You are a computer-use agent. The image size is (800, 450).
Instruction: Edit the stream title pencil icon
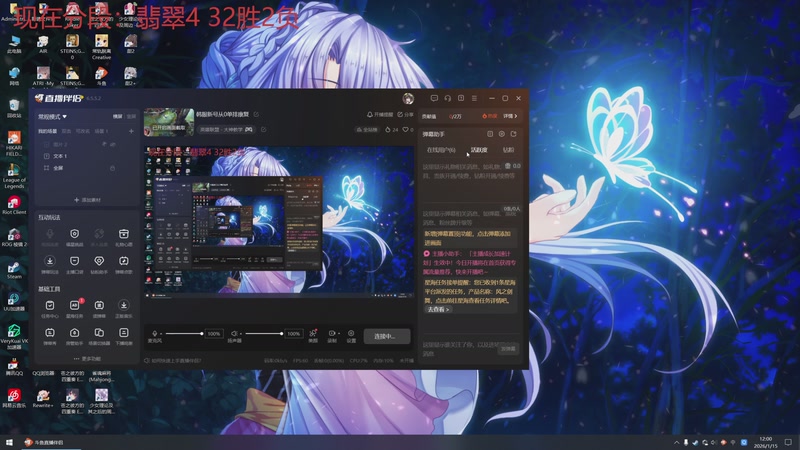click(x=256, y=114)
